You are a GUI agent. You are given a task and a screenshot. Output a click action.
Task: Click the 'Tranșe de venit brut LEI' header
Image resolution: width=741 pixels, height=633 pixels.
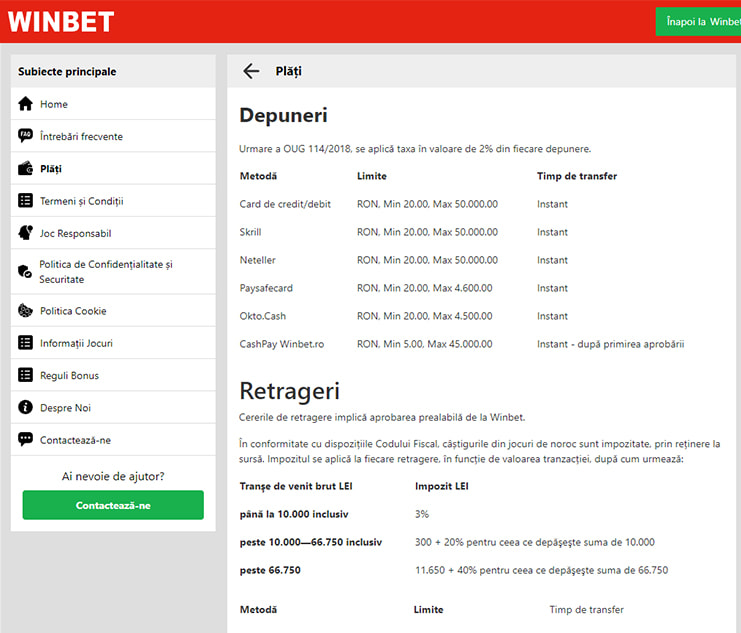point(296,486)
